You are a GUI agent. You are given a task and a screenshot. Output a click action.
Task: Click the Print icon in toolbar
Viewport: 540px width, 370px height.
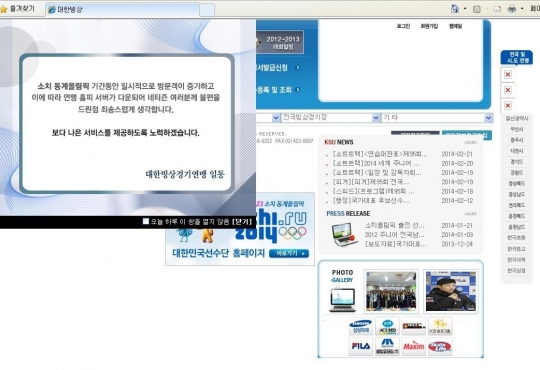pos(512,9)
